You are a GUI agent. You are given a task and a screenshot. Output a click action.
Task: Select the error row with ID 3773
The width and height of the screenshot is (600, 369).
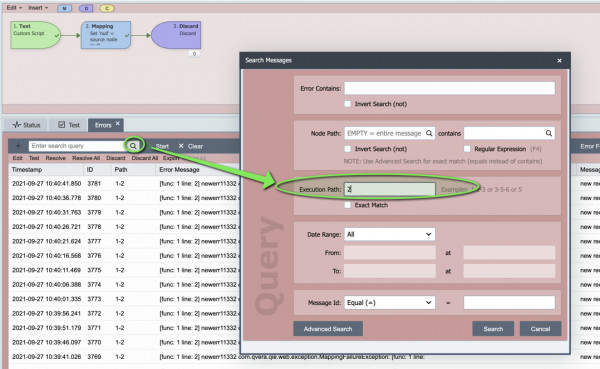tap(124, 299)
